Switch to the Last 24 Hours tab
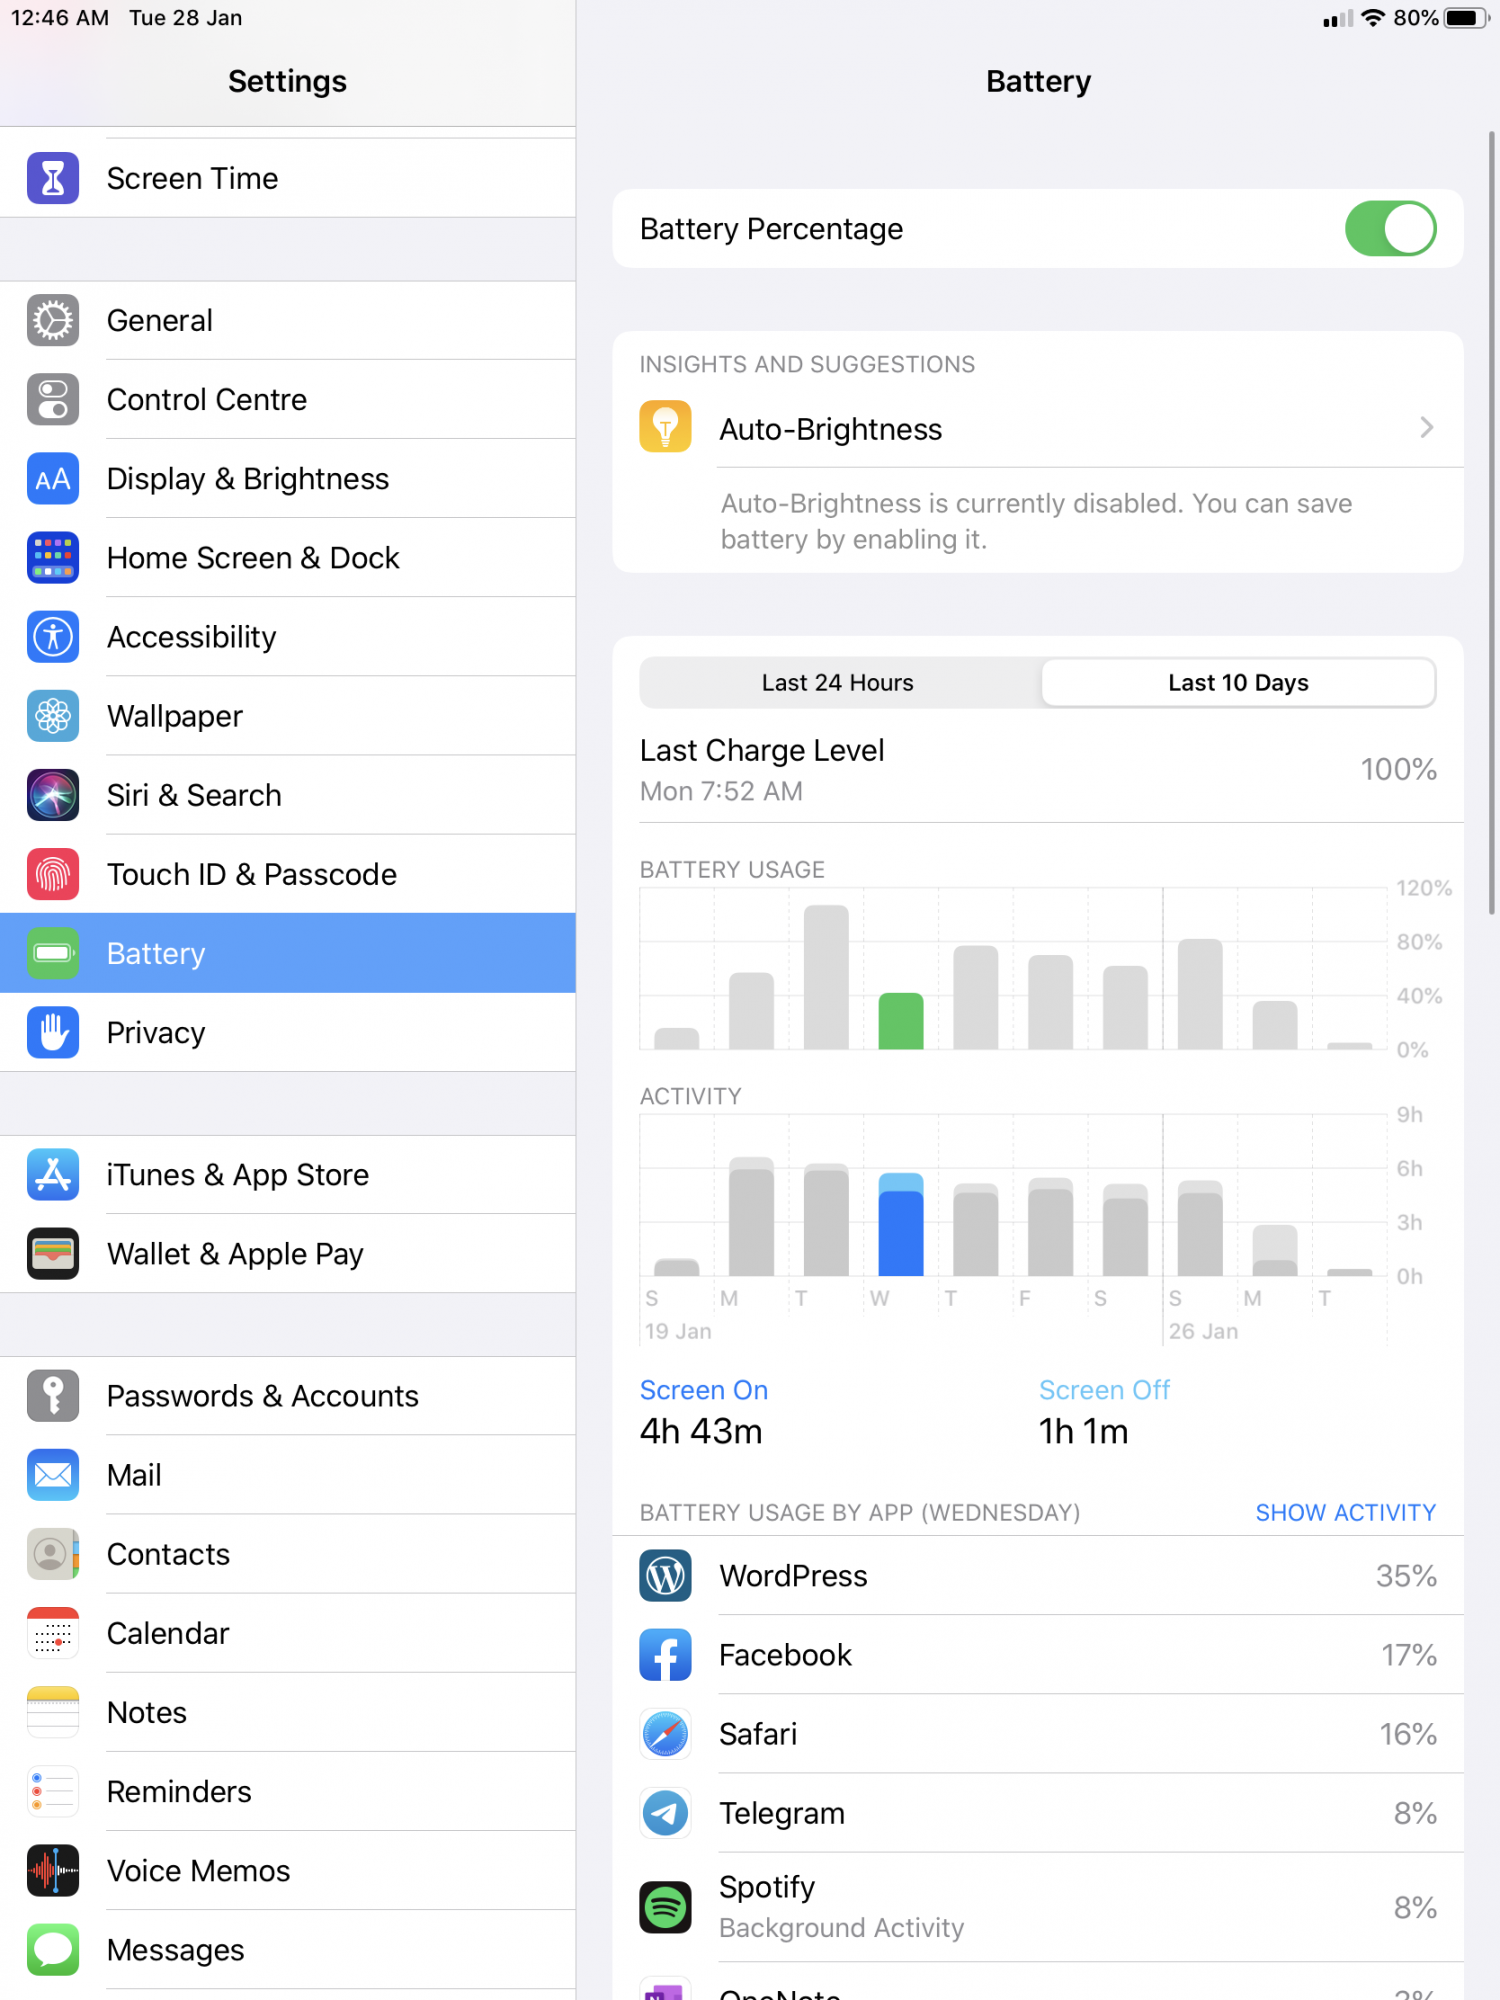 (x=838, y=683)
